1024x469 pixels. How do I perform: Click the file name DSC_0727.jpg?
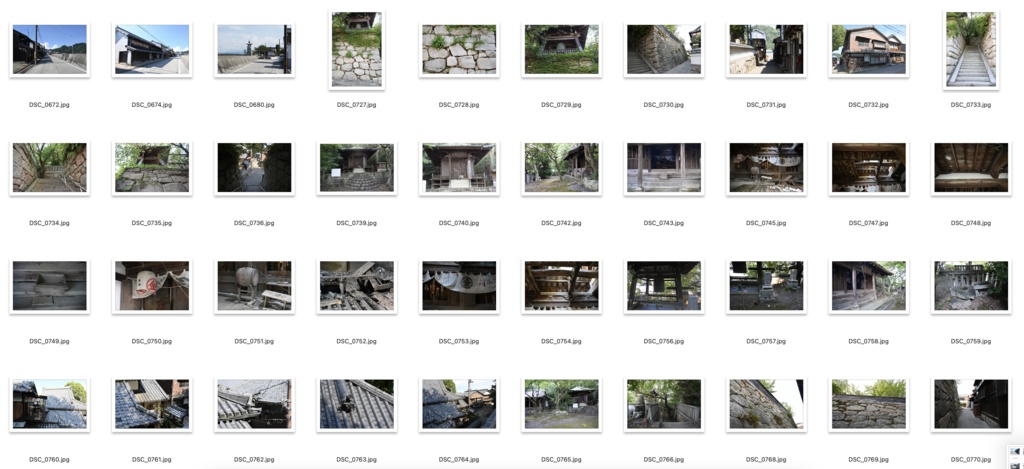pyautogui.click(x=357, y=105)
